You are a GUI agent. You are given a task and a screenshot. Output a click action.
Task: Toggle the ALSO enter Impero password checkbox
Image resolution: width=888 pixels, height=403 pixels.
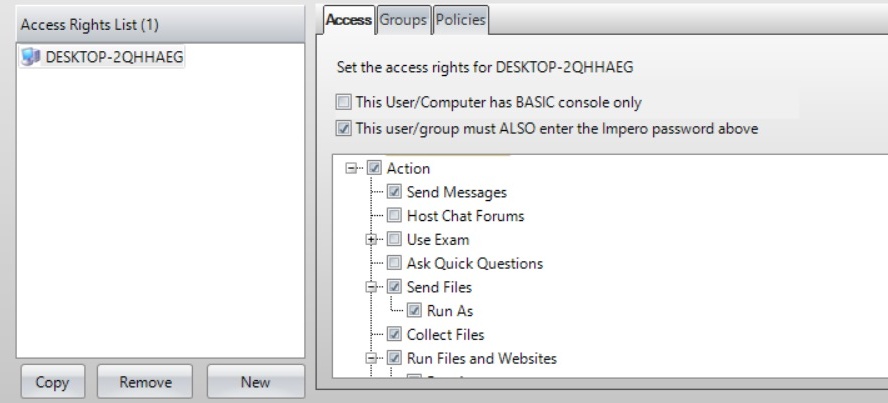coord(344,128)
